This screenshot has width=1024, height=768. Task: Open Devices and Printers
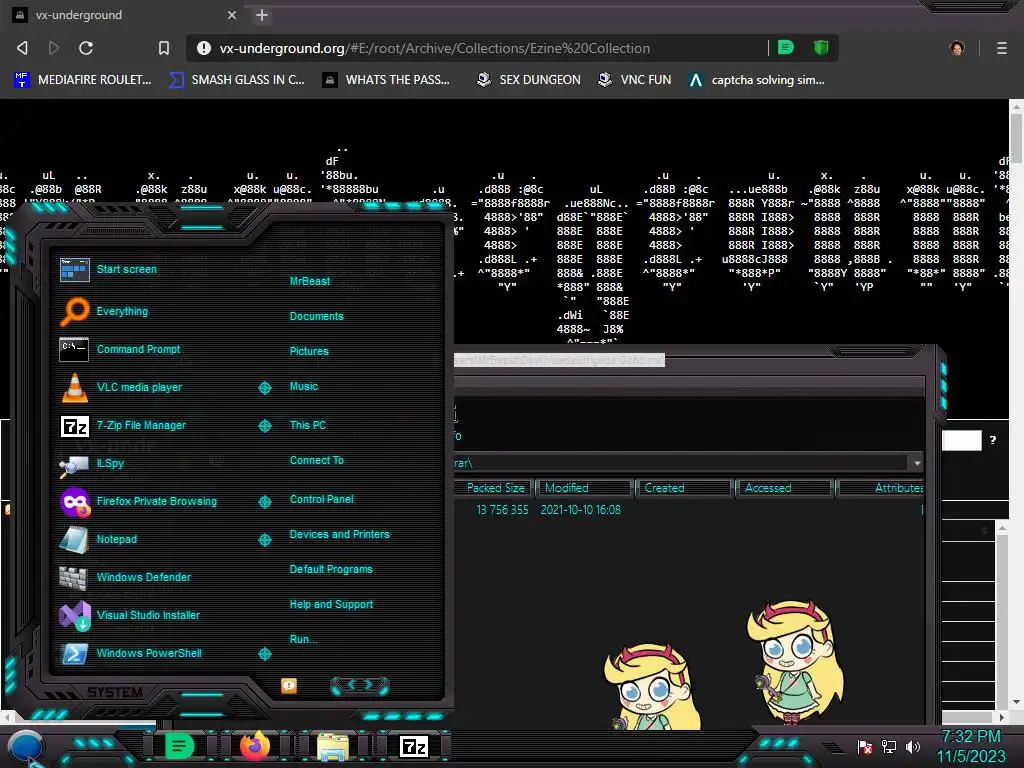(x=340, y=534)
